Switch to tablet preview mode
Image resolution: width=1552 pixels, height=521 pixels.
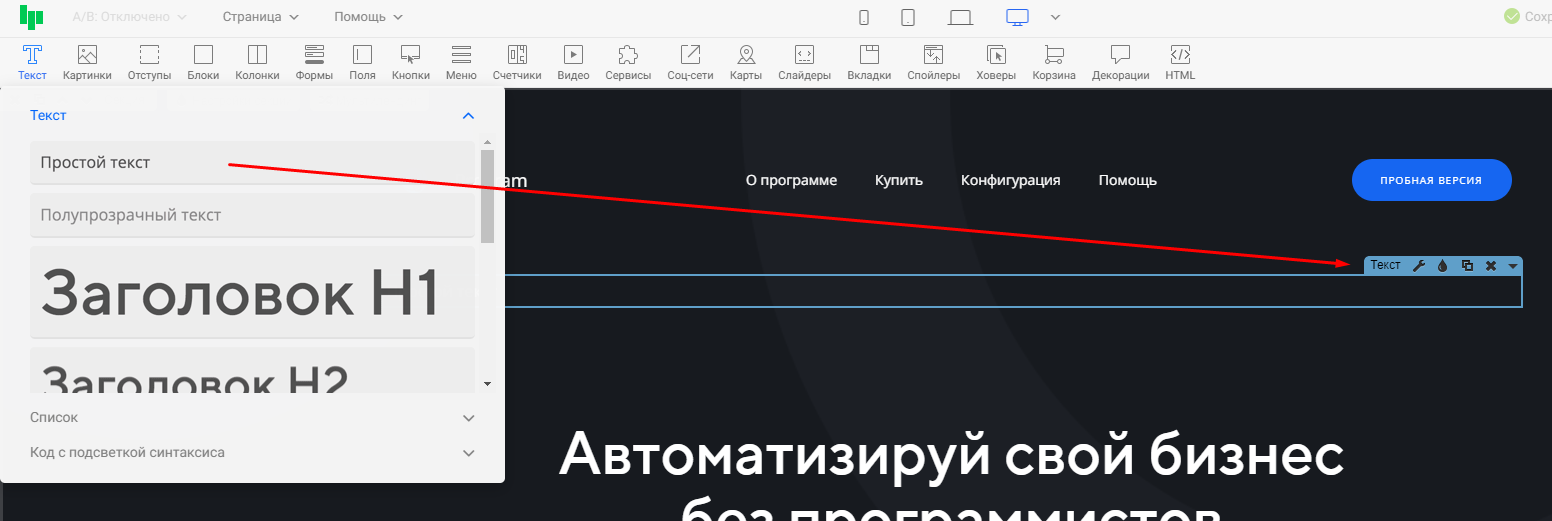coord(908,17)
